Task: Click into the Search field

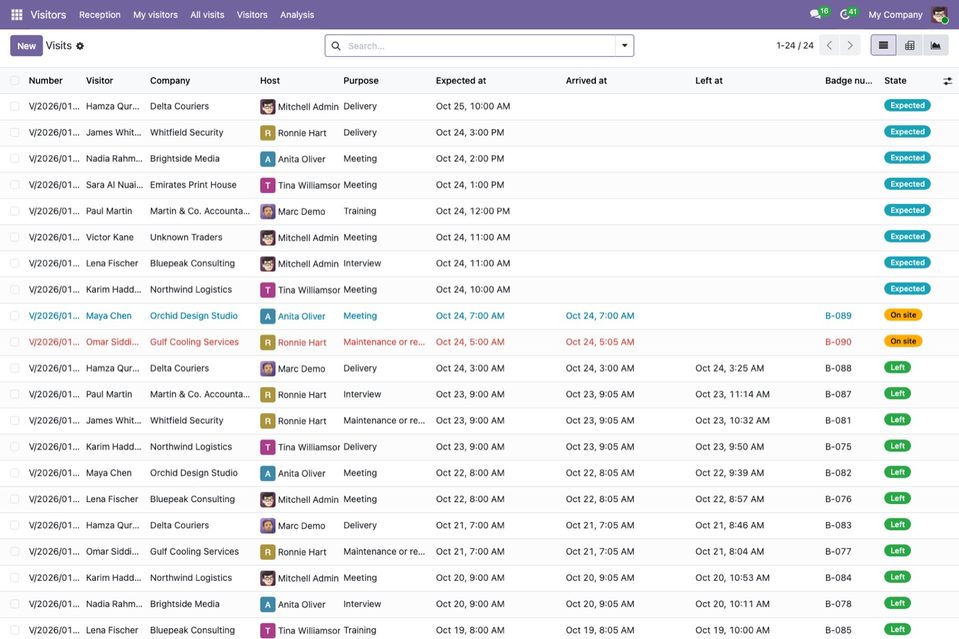Action: 479,46
